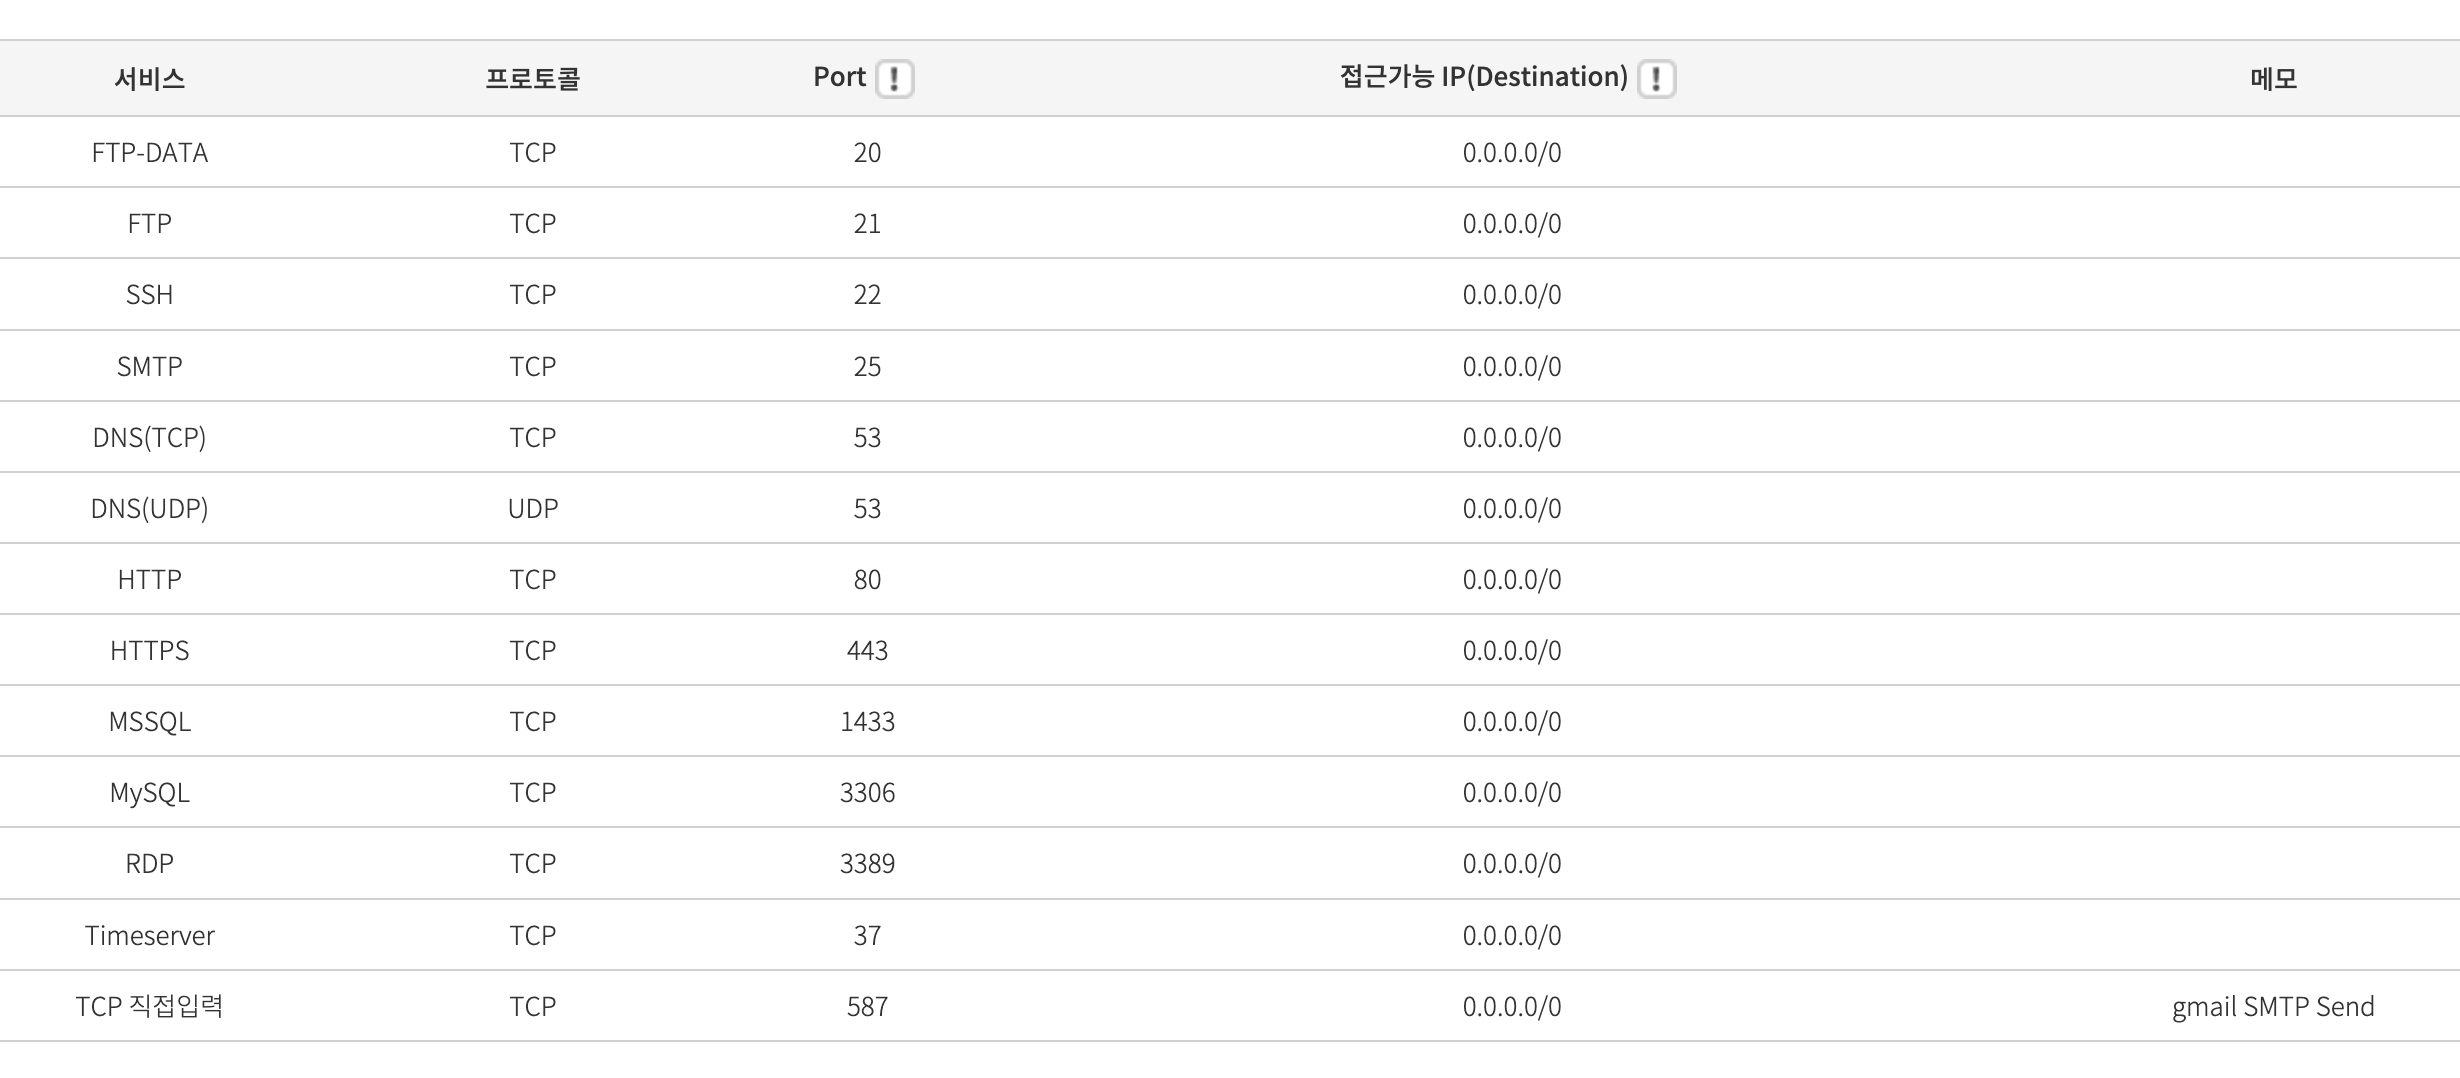Click port number 587
The width and height of the screenshot is (2460, 1078).
point(867,1006)
